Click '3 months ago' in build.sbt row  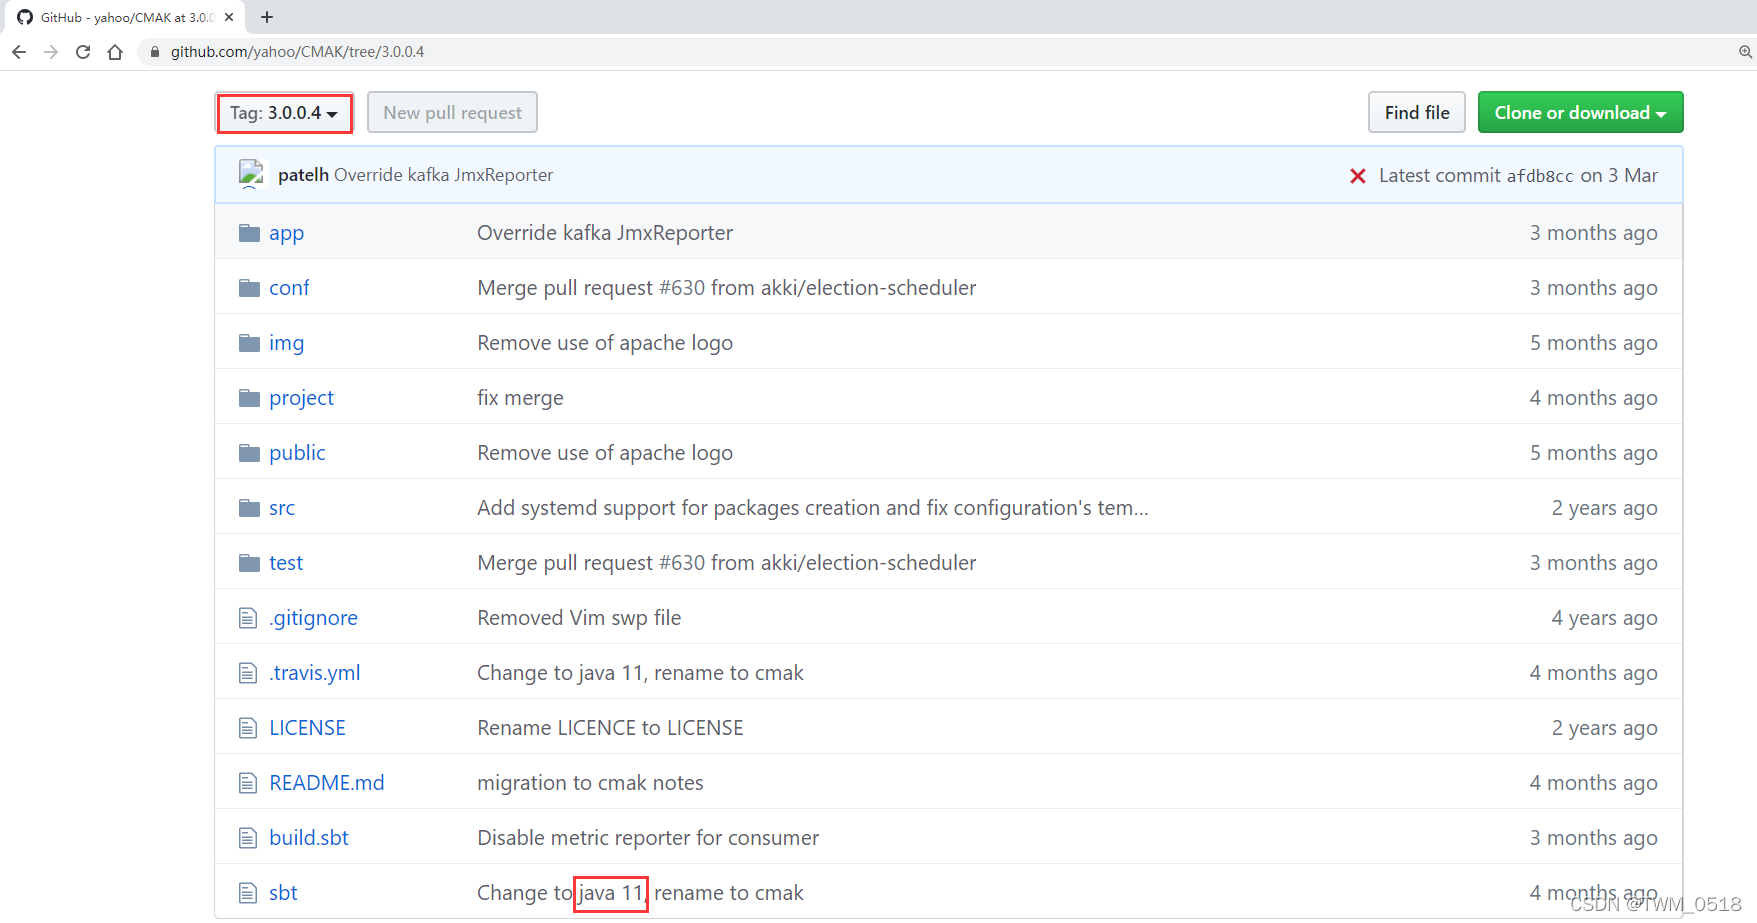[x=1593, y=838]
